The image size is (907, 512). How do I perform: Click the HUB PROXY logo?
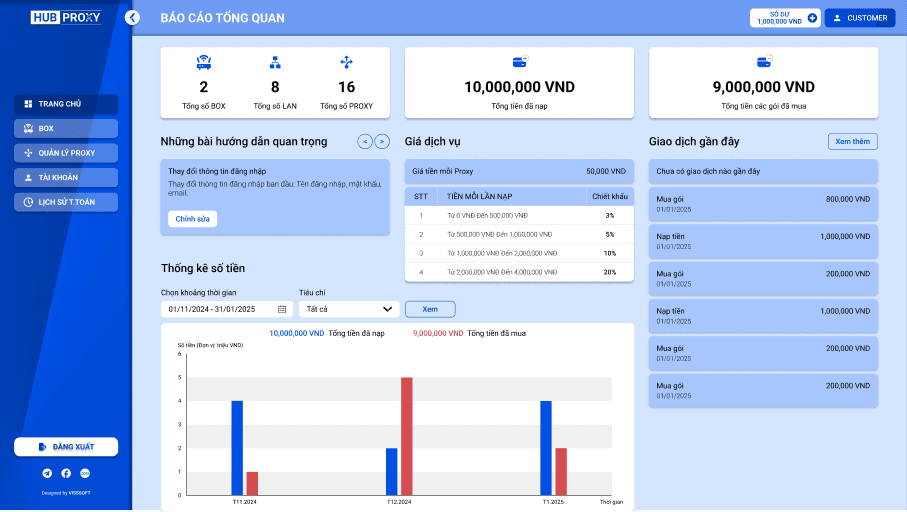66,17
